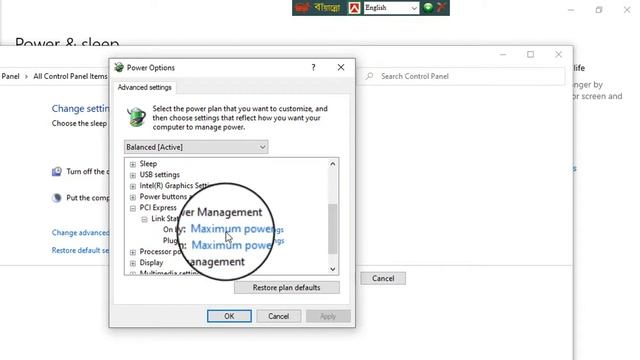Click the moon icon beside Put the computer
Image resolution: width=640 pixels, height=360 pixels.
[x=57, y=198]
